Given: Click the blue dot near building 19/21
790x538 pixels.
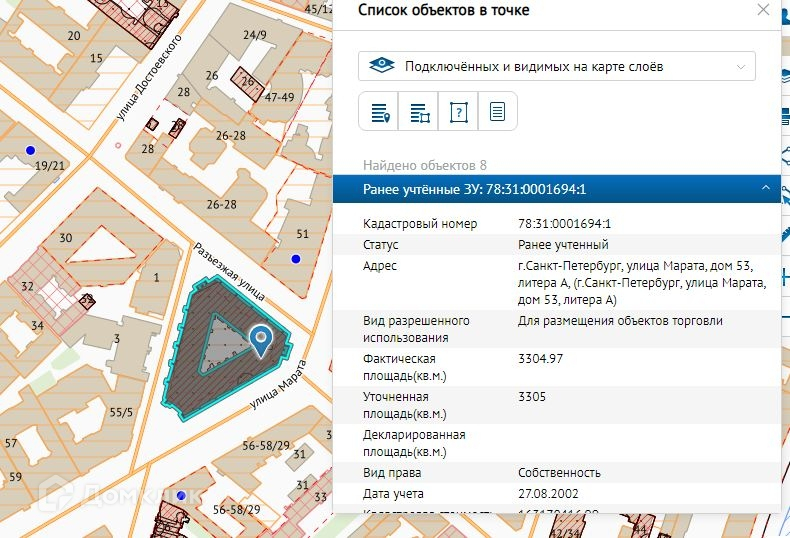Looking at the screenshot, I should point(30,150).
